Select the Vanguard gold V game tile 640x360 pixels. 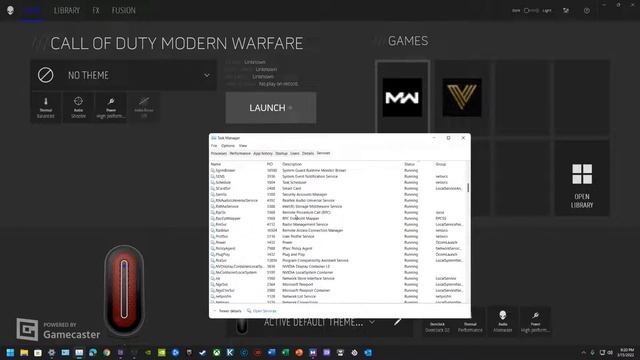tap(462, 98)
